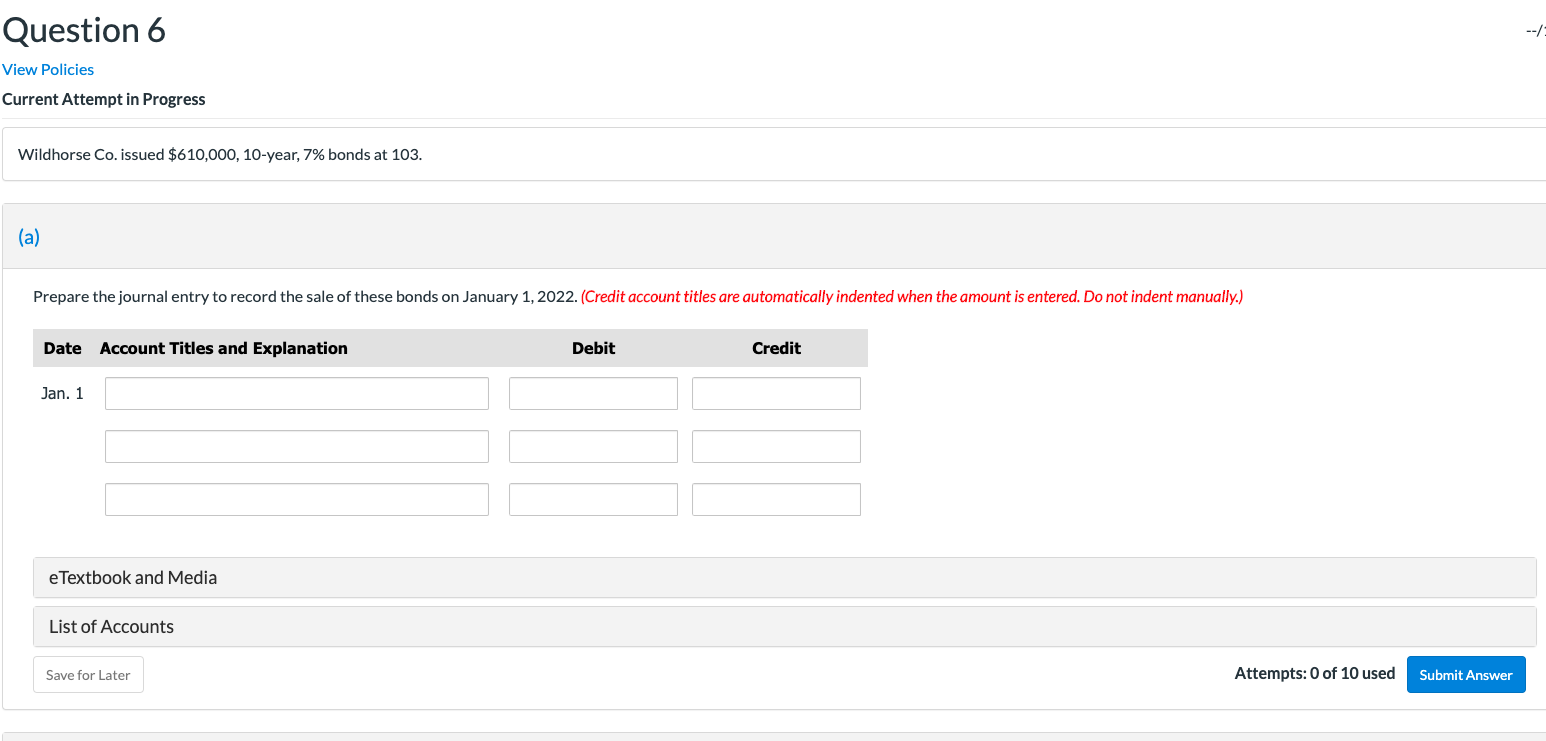Expand the List of Accounts section
This screenshot has height=741, width=1546.
pos(111,626)
